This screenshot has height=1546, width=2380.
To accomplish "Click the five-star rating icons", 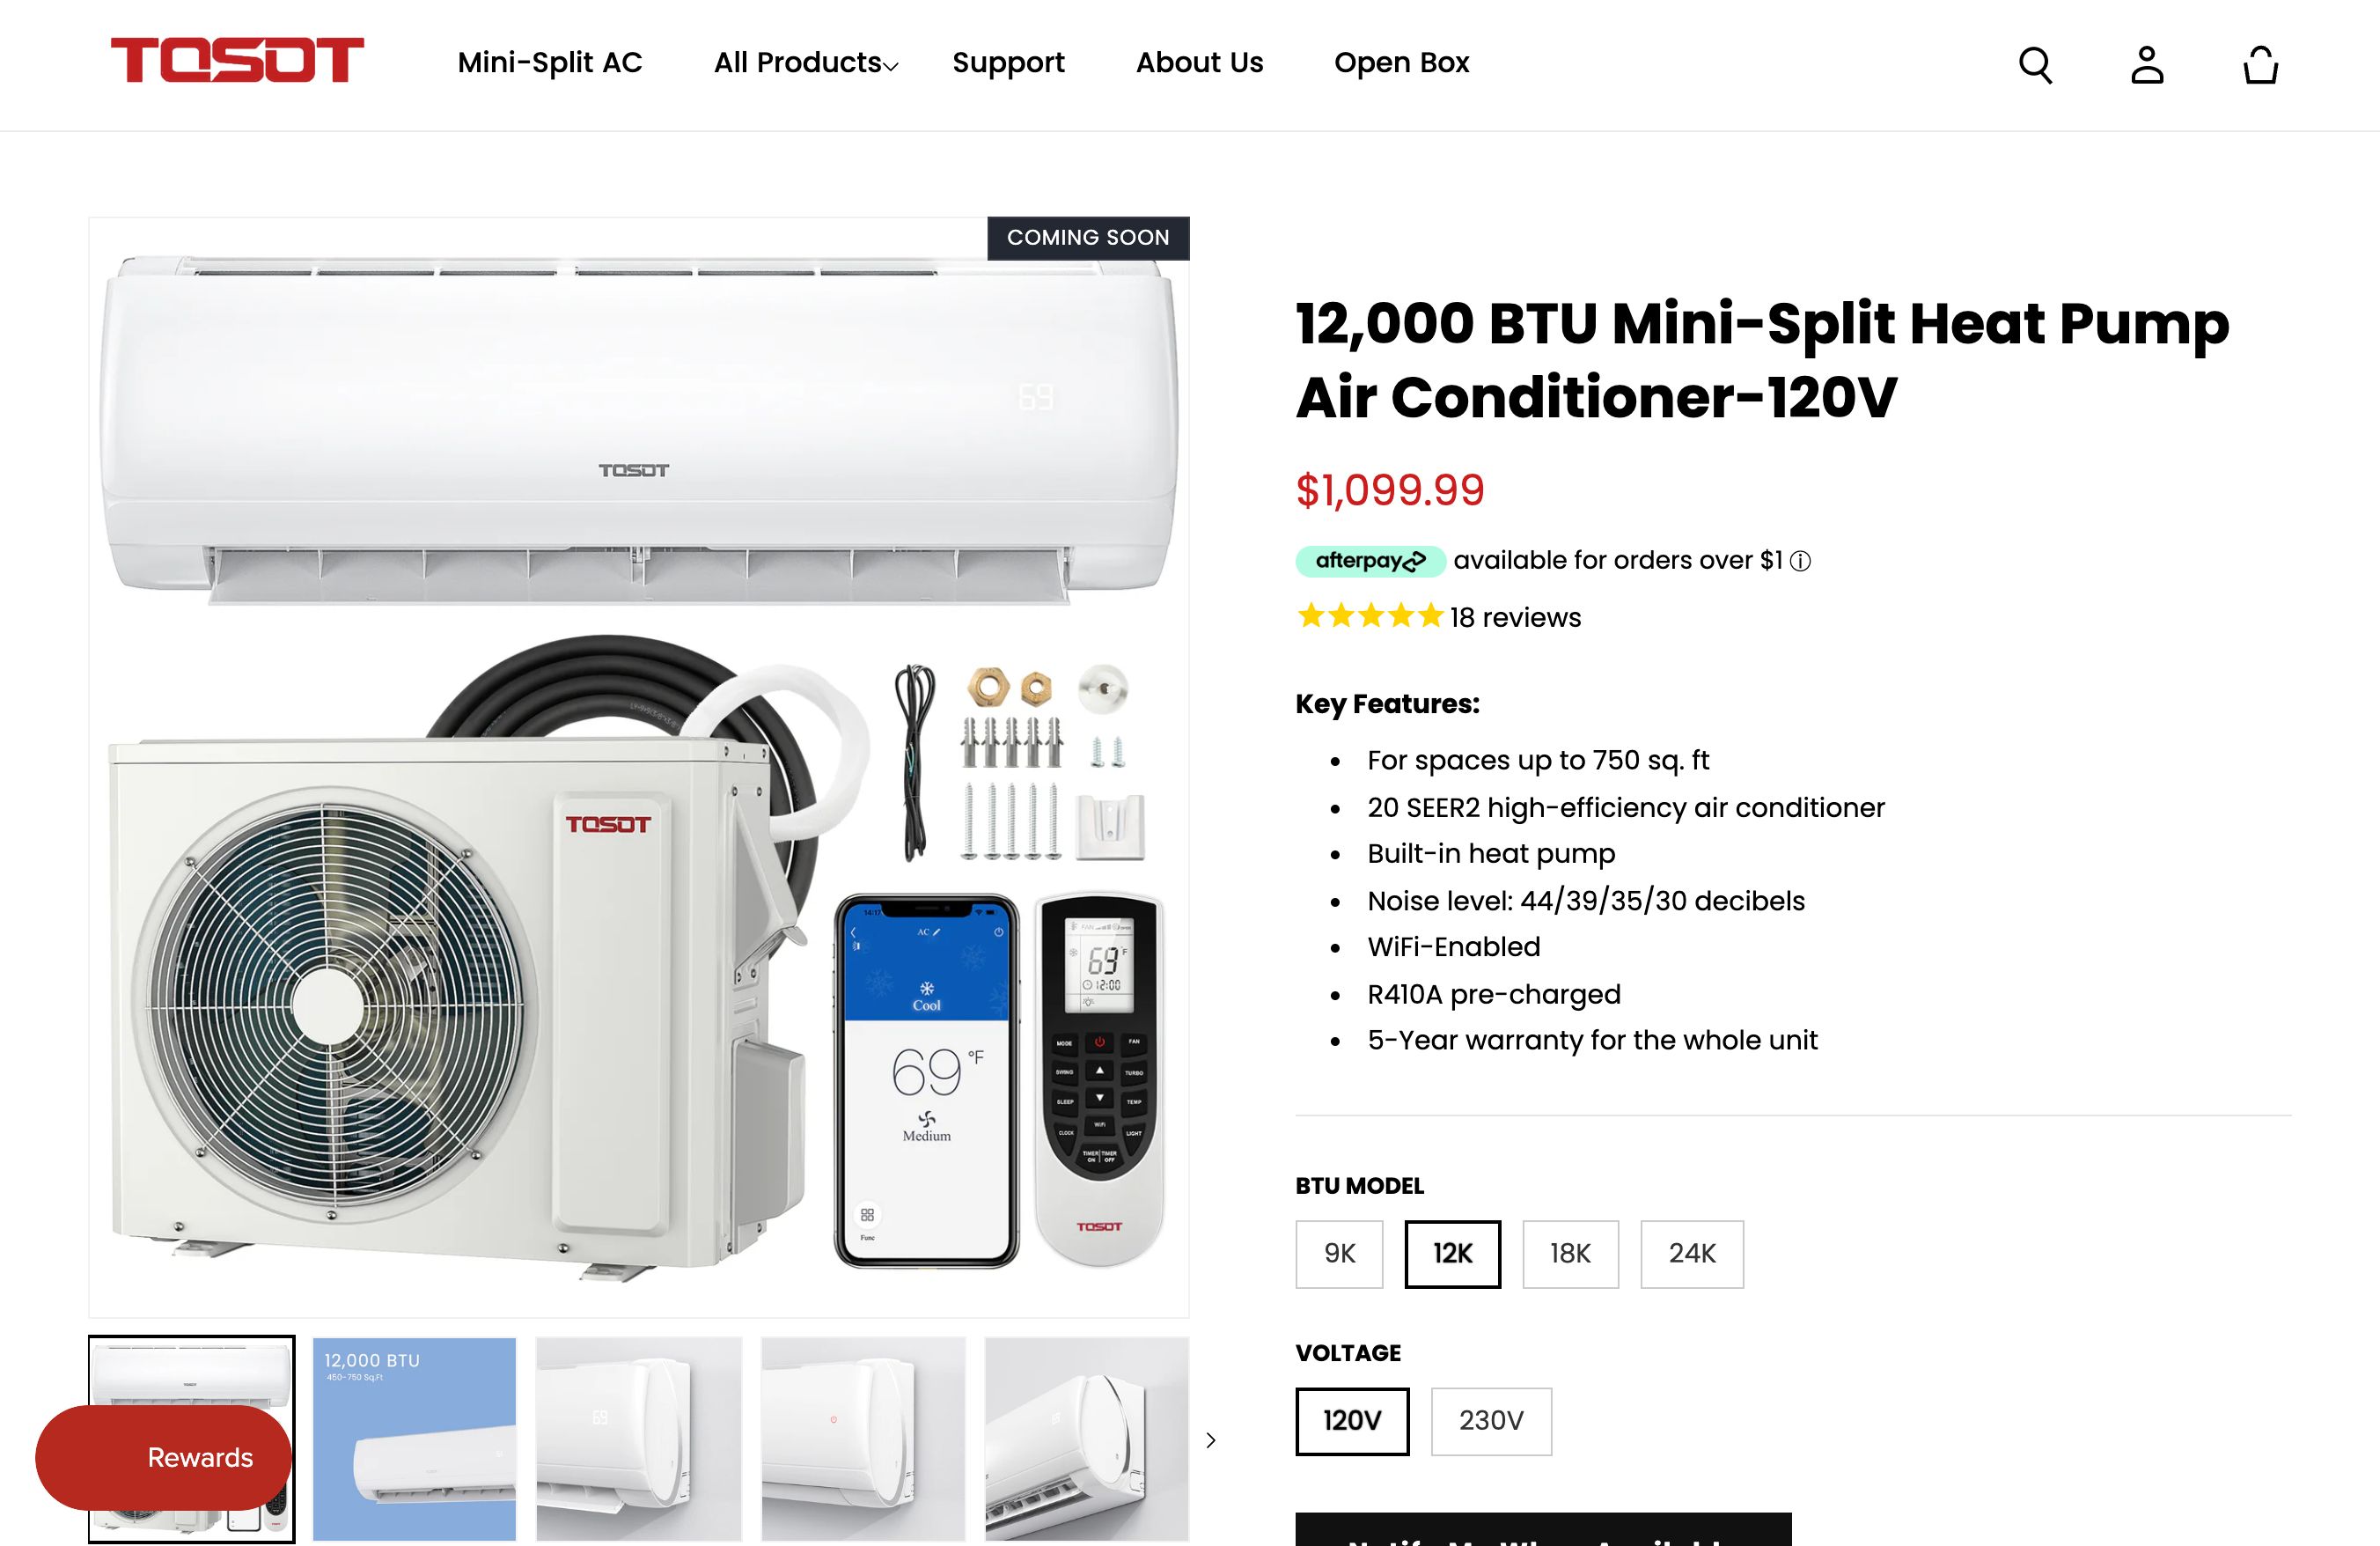I will pos(1370,616).
